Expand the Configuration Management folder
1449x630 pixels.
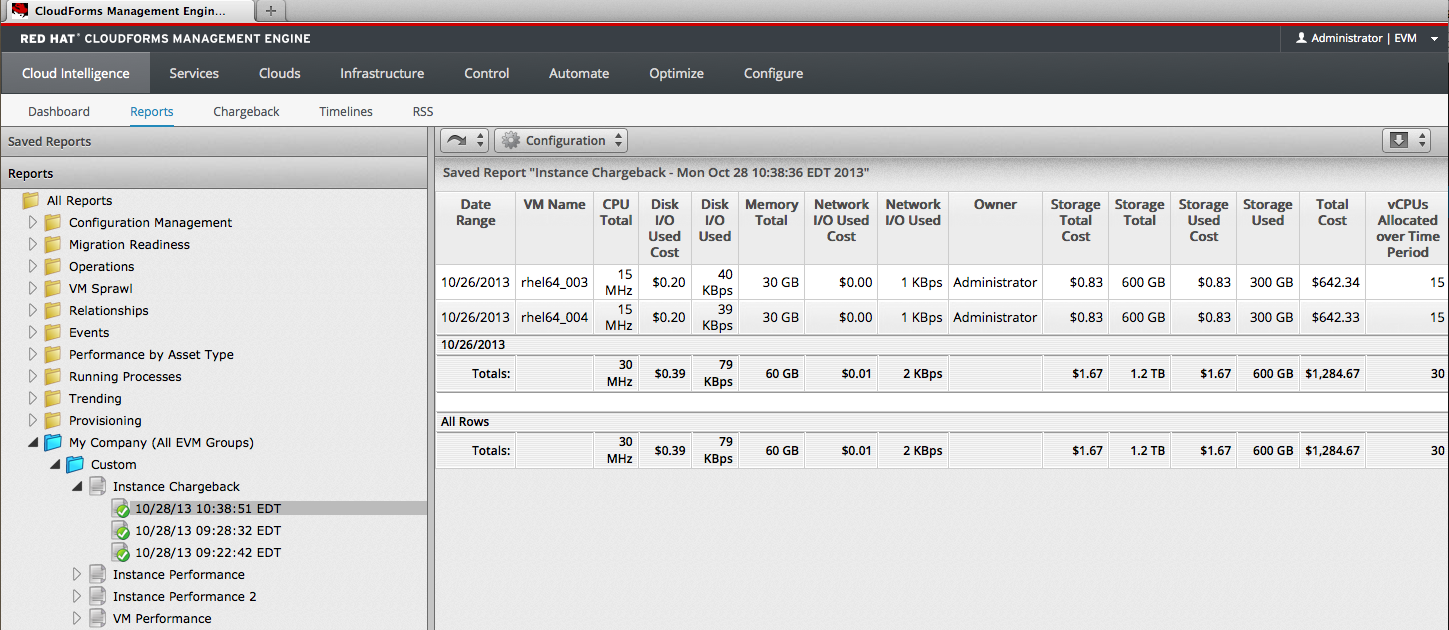coord(33,223)
